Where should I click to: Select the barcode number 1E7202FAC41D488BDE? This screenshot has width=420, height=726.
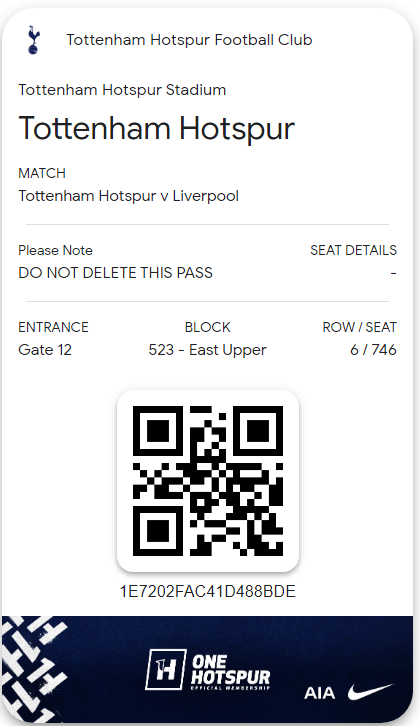coord(207,592)
